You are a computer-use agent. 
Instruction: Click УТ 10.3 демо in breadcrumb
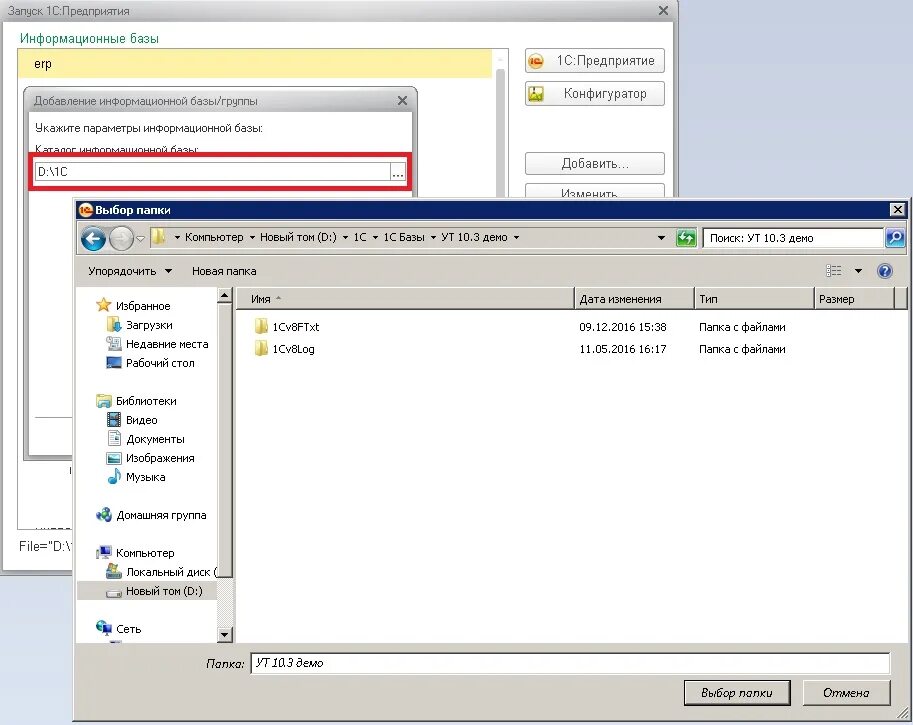pos(474,238)
